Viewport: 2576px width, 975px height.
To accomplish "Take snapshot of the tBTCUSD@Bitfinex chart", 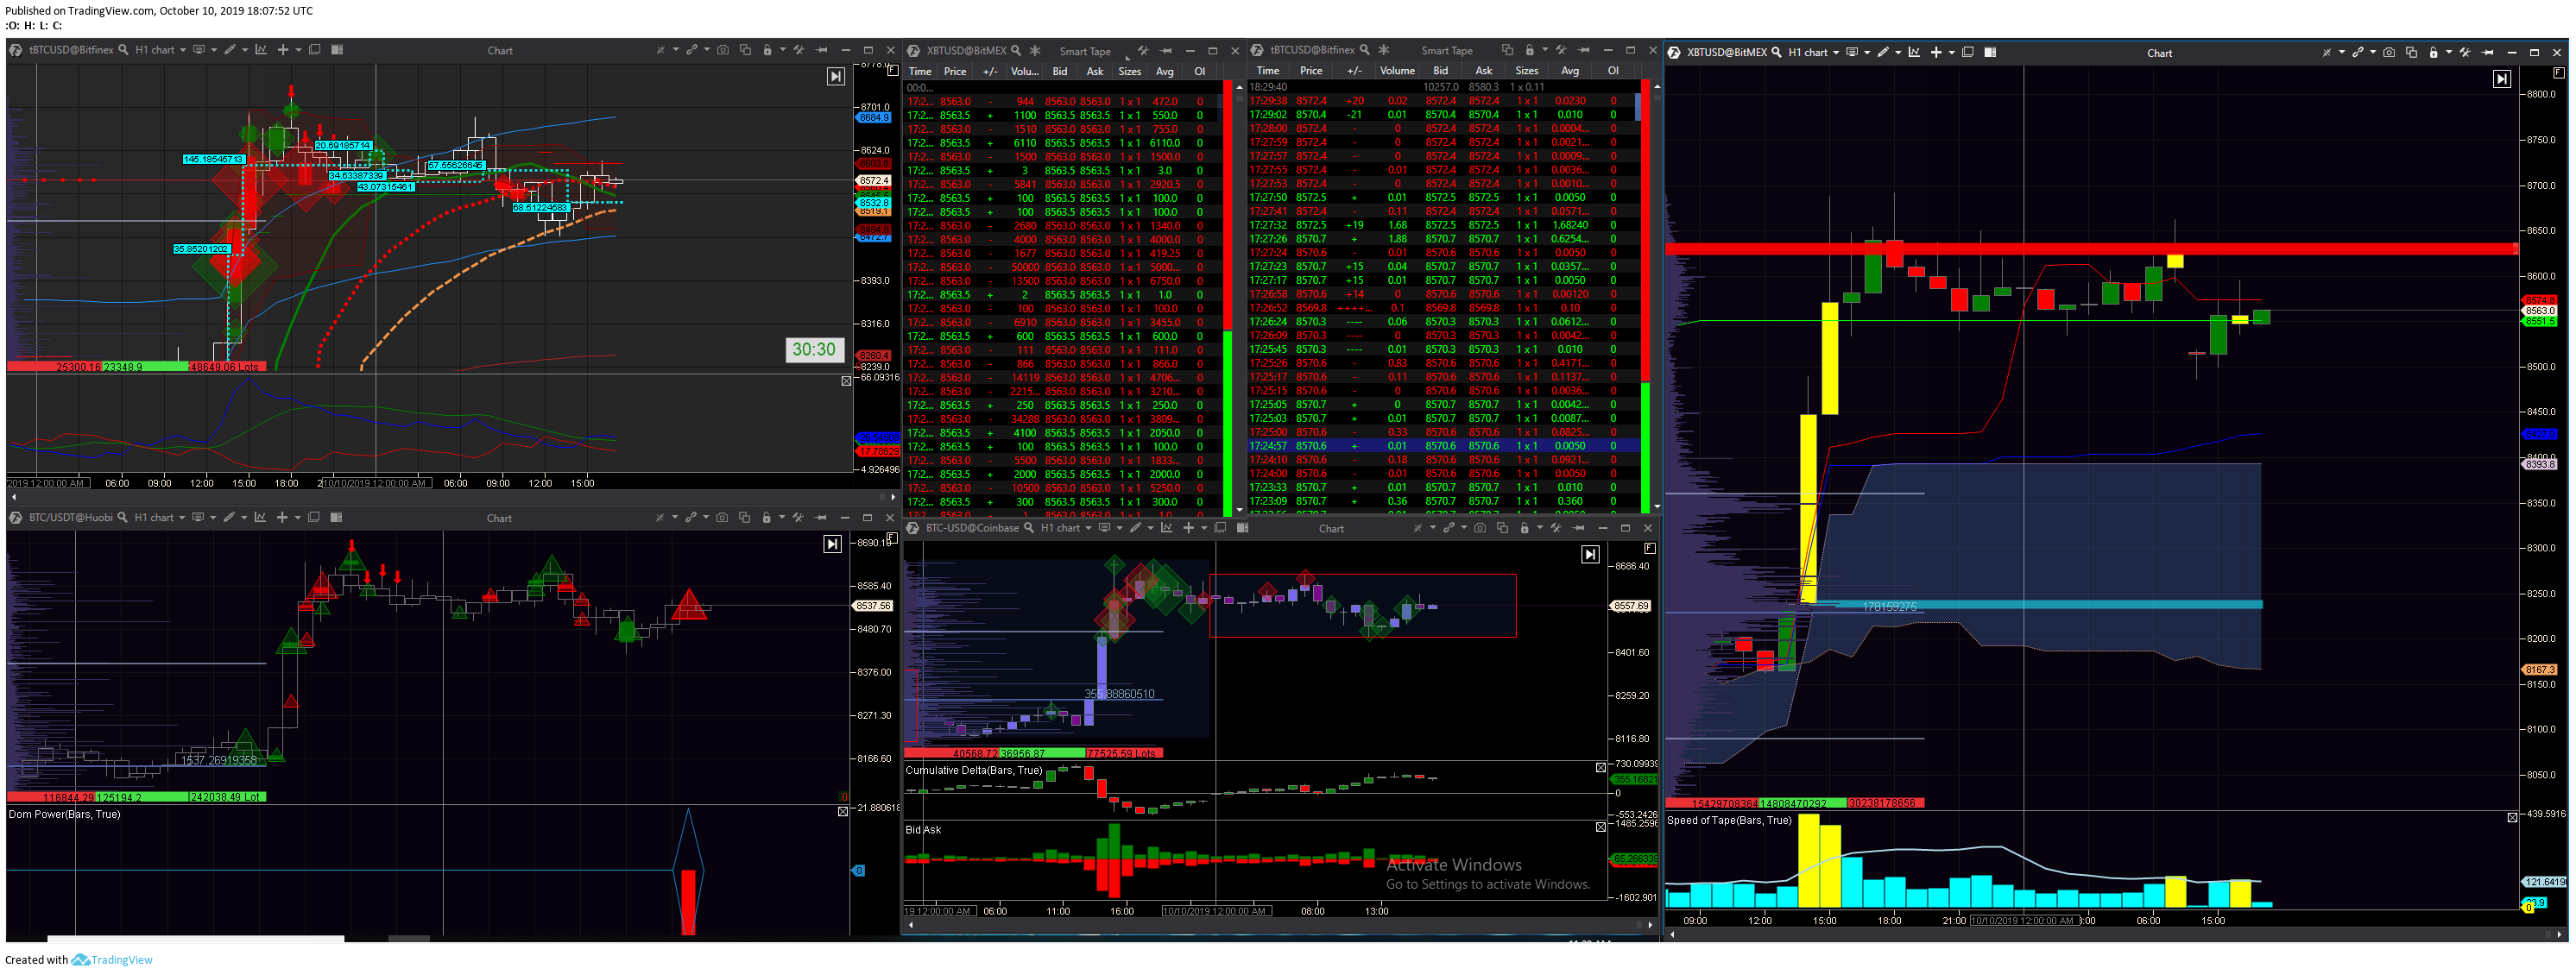I will coord(723,50).
